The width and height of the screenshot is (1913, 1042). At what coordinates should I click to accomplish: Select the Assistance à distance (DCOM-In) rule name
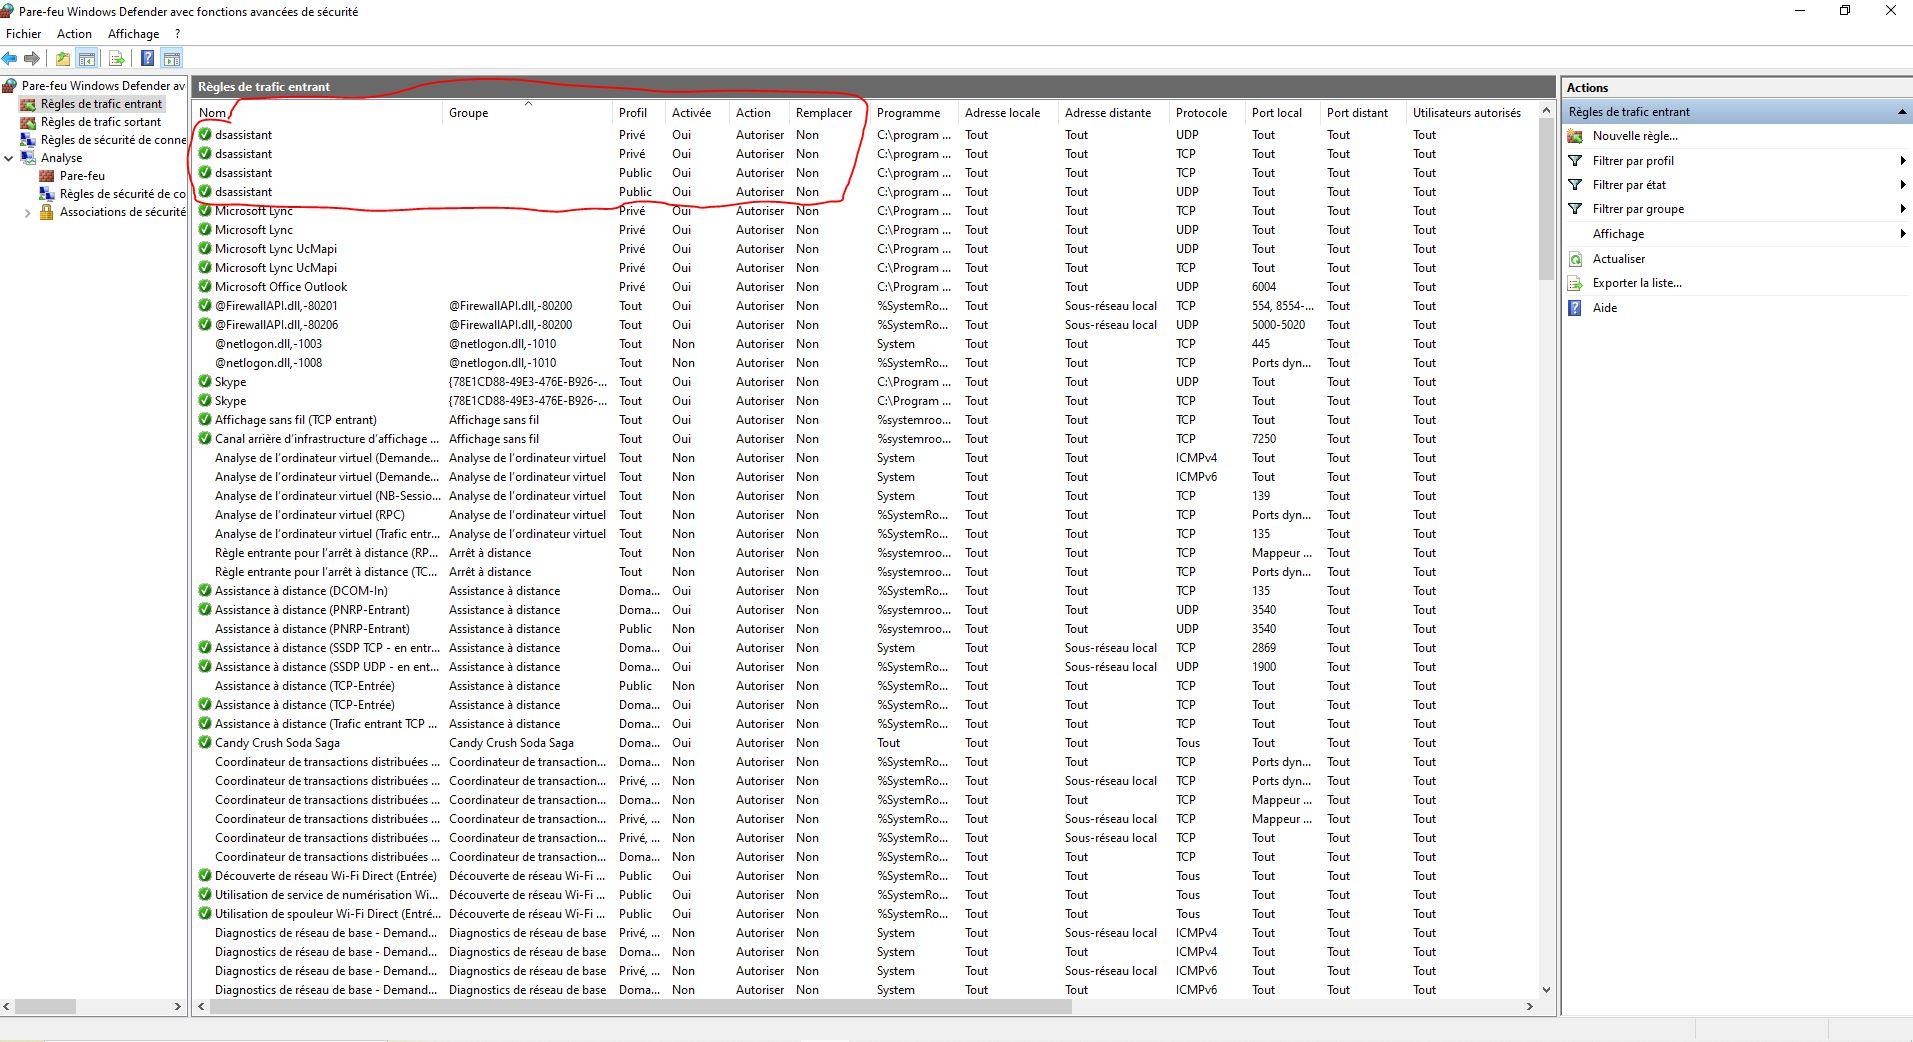coord(301,591)
